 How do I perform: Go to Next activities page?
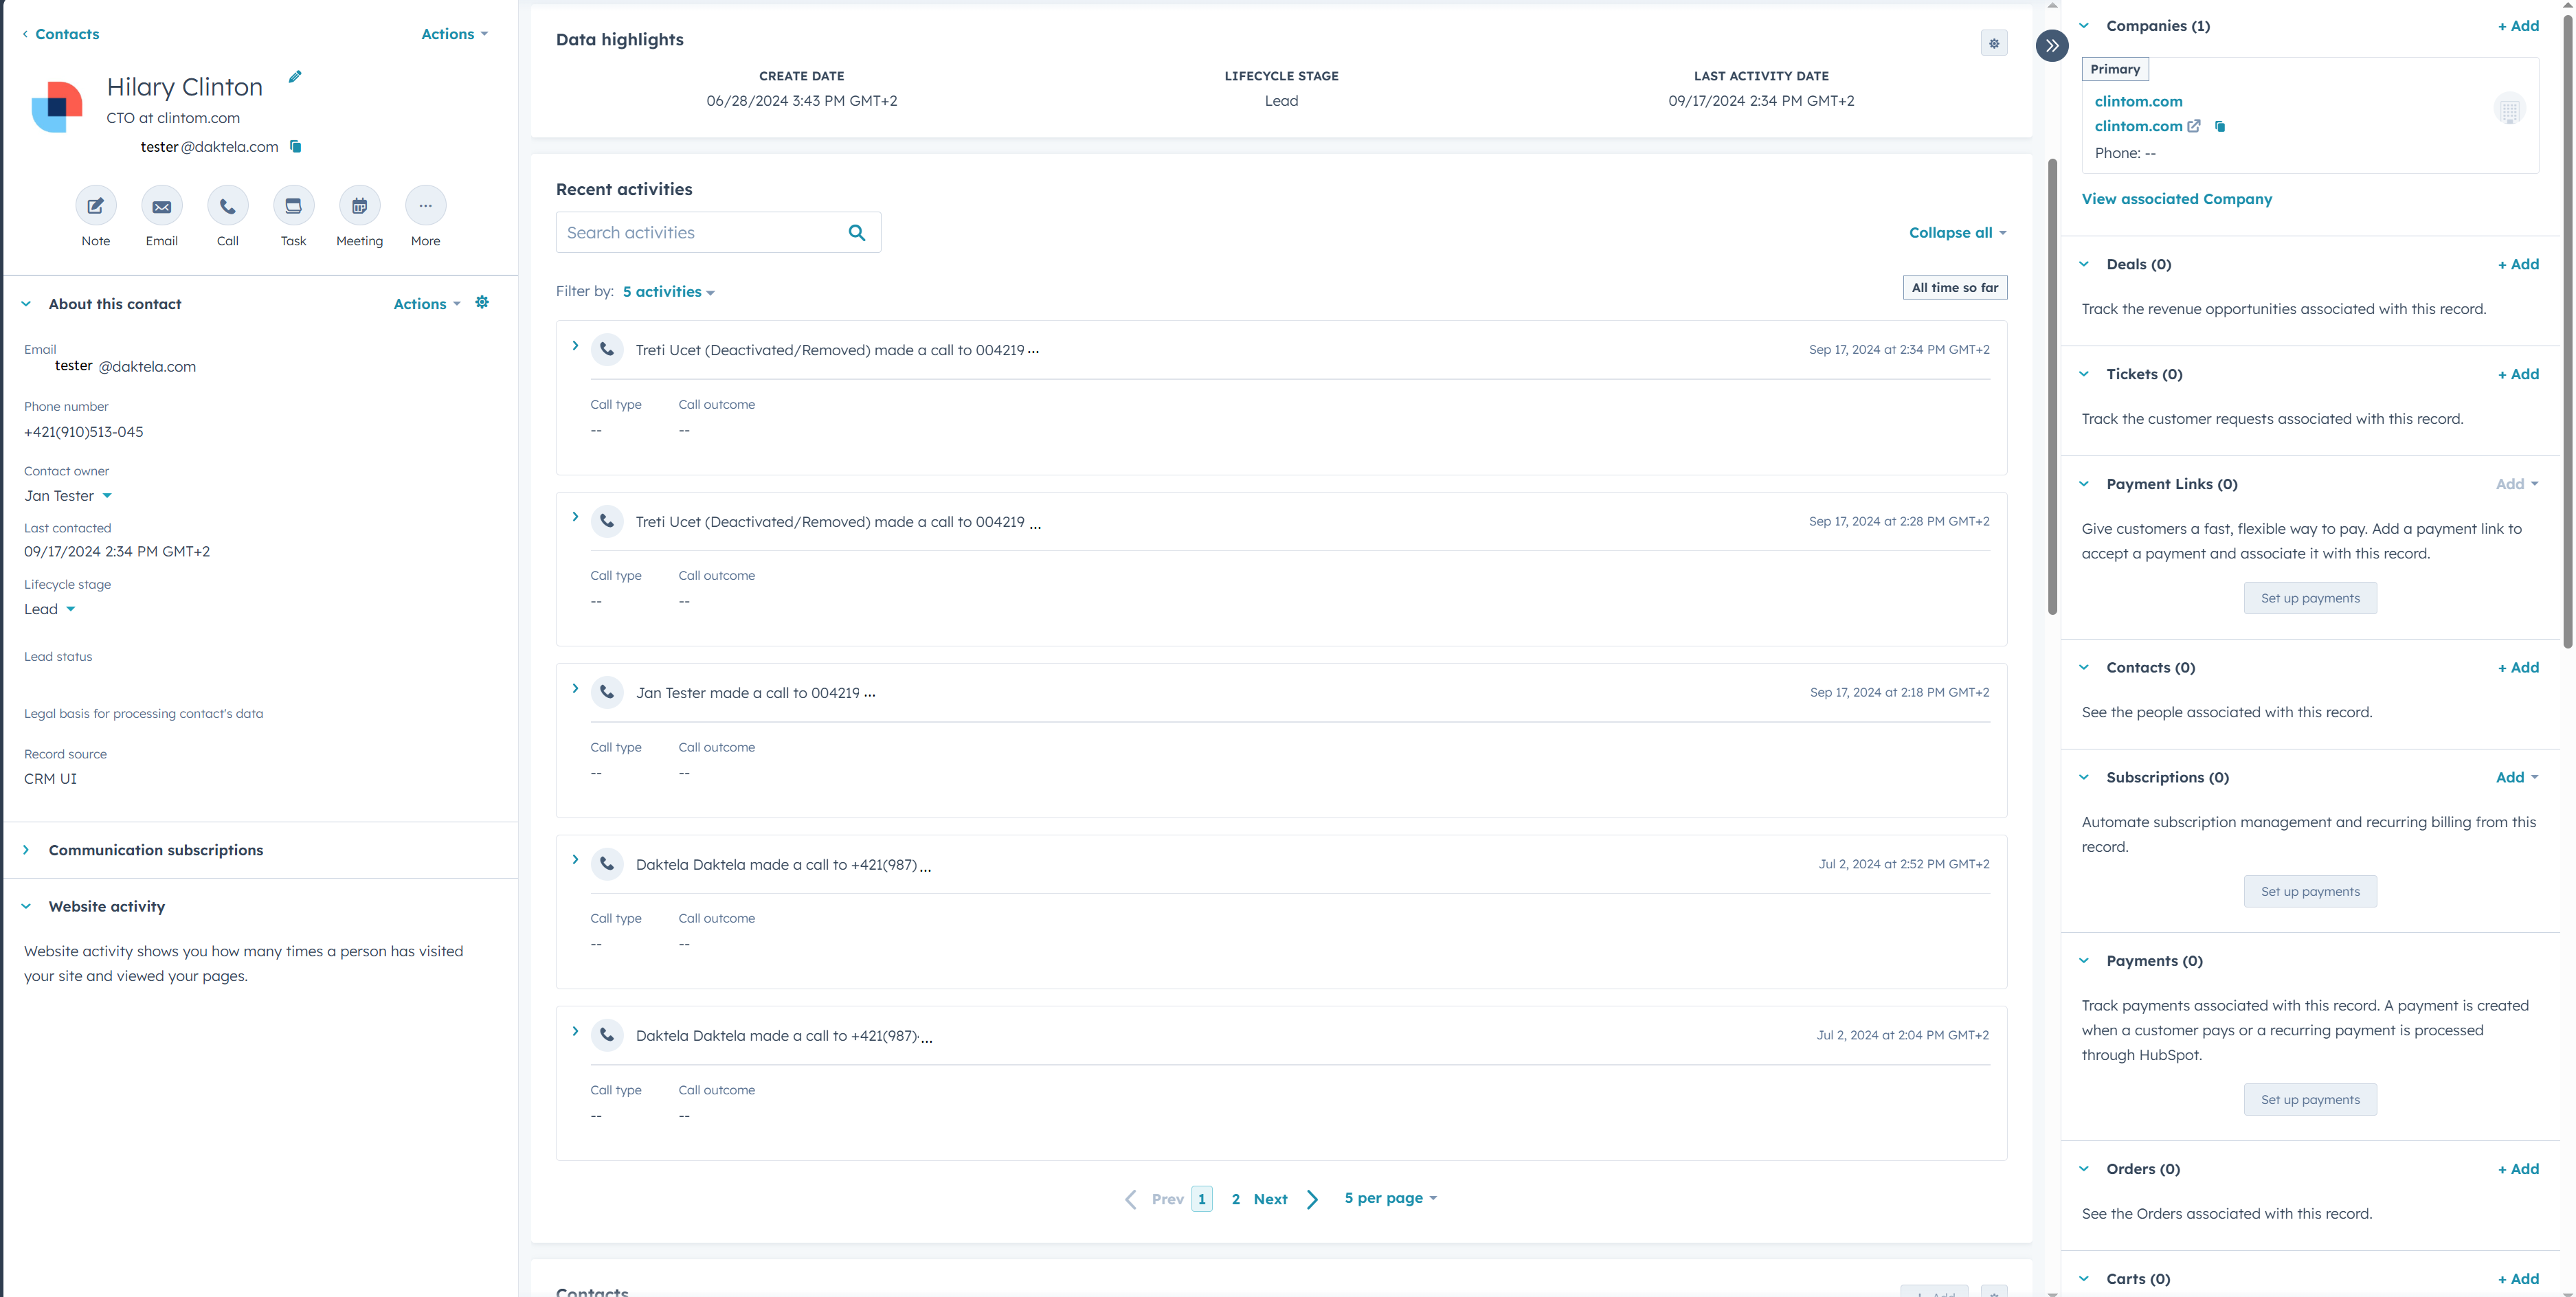(x=1270, y=1199)
